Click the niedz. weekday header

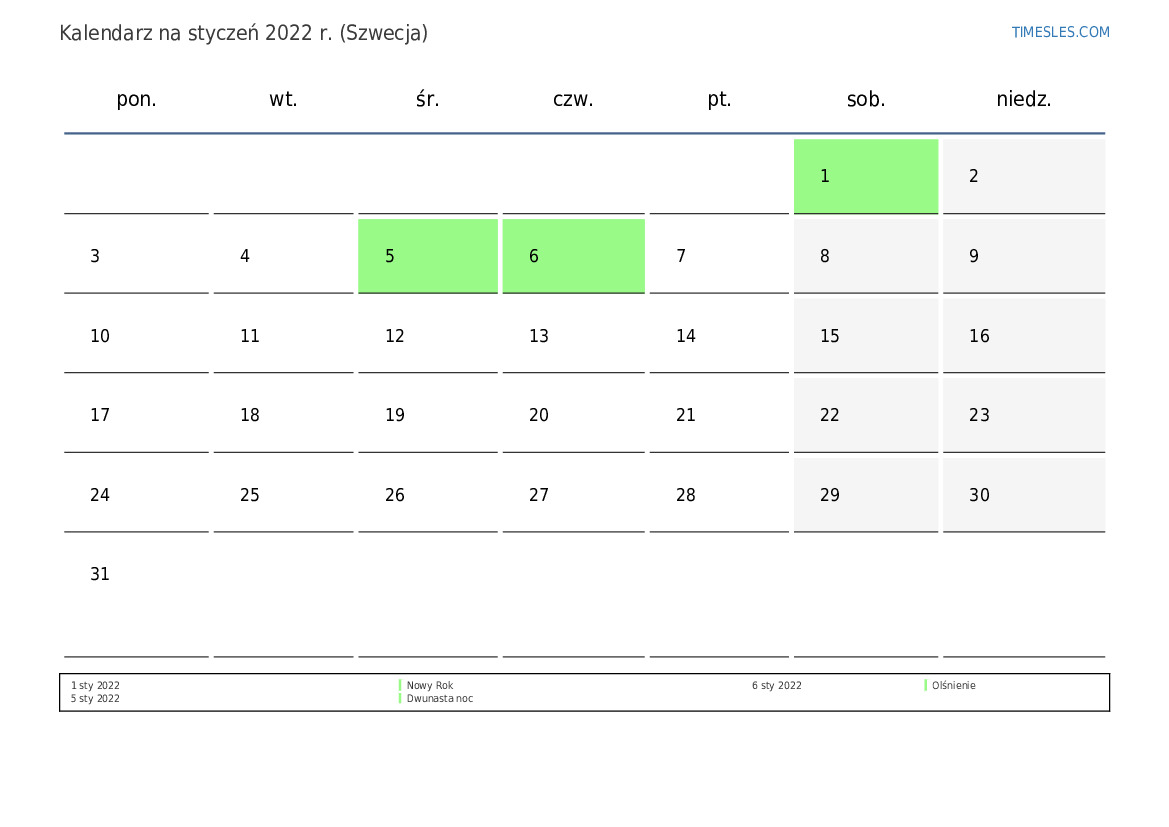[x=1024, y=99]
